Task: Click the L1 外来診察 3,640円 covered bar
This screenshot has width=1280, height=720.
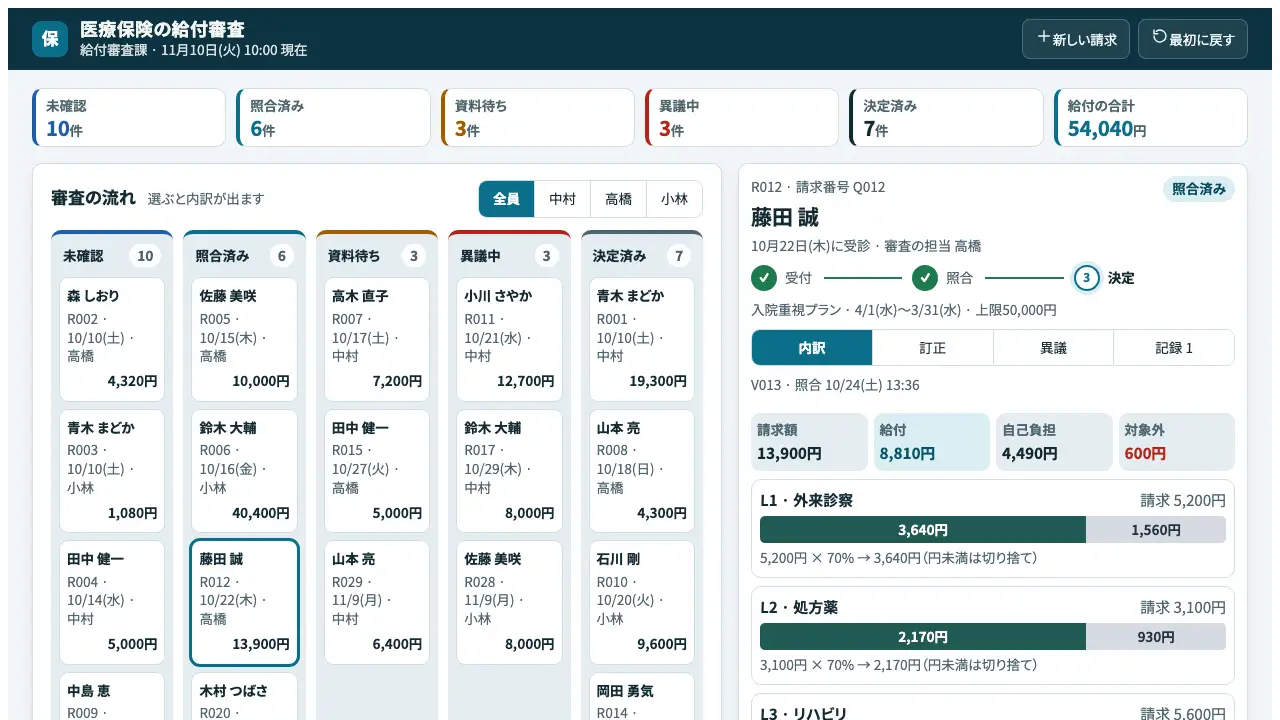Action: click(923, 530)
